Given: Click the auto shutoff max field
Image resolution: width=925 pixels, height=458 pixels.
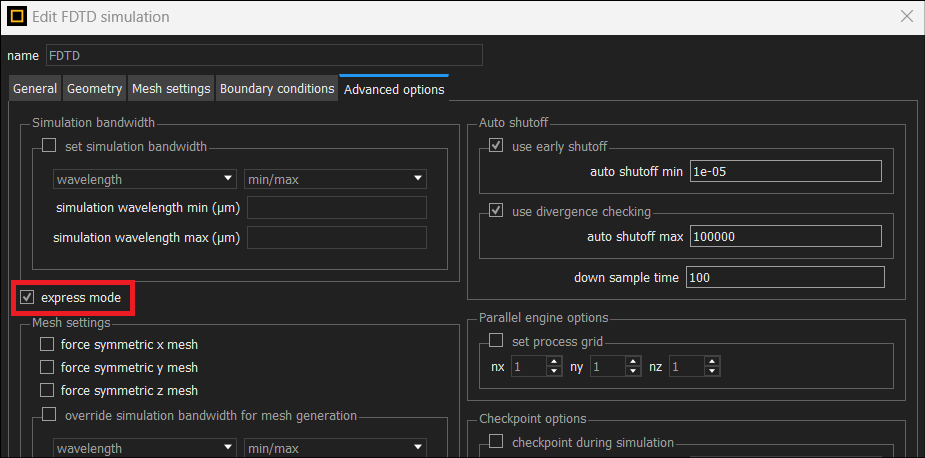Looking at the screenshot, I should (785, 237).
